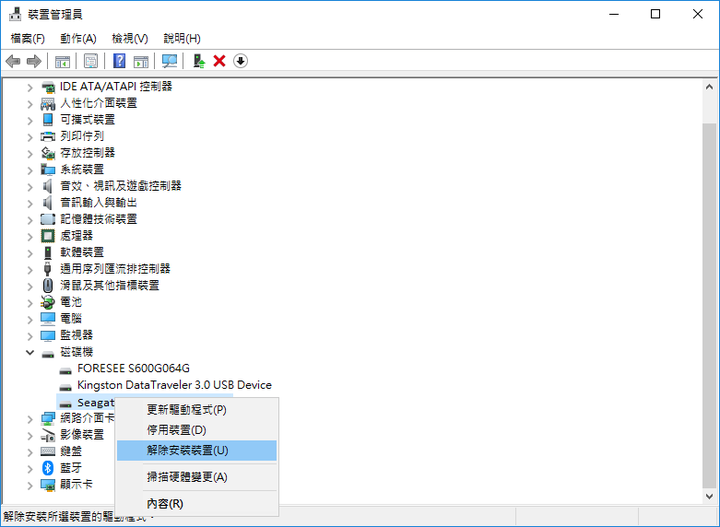Select the 鍵盤 keyboard icon
The height and width of the screenshot is (527, 720).
click(48, 451)
